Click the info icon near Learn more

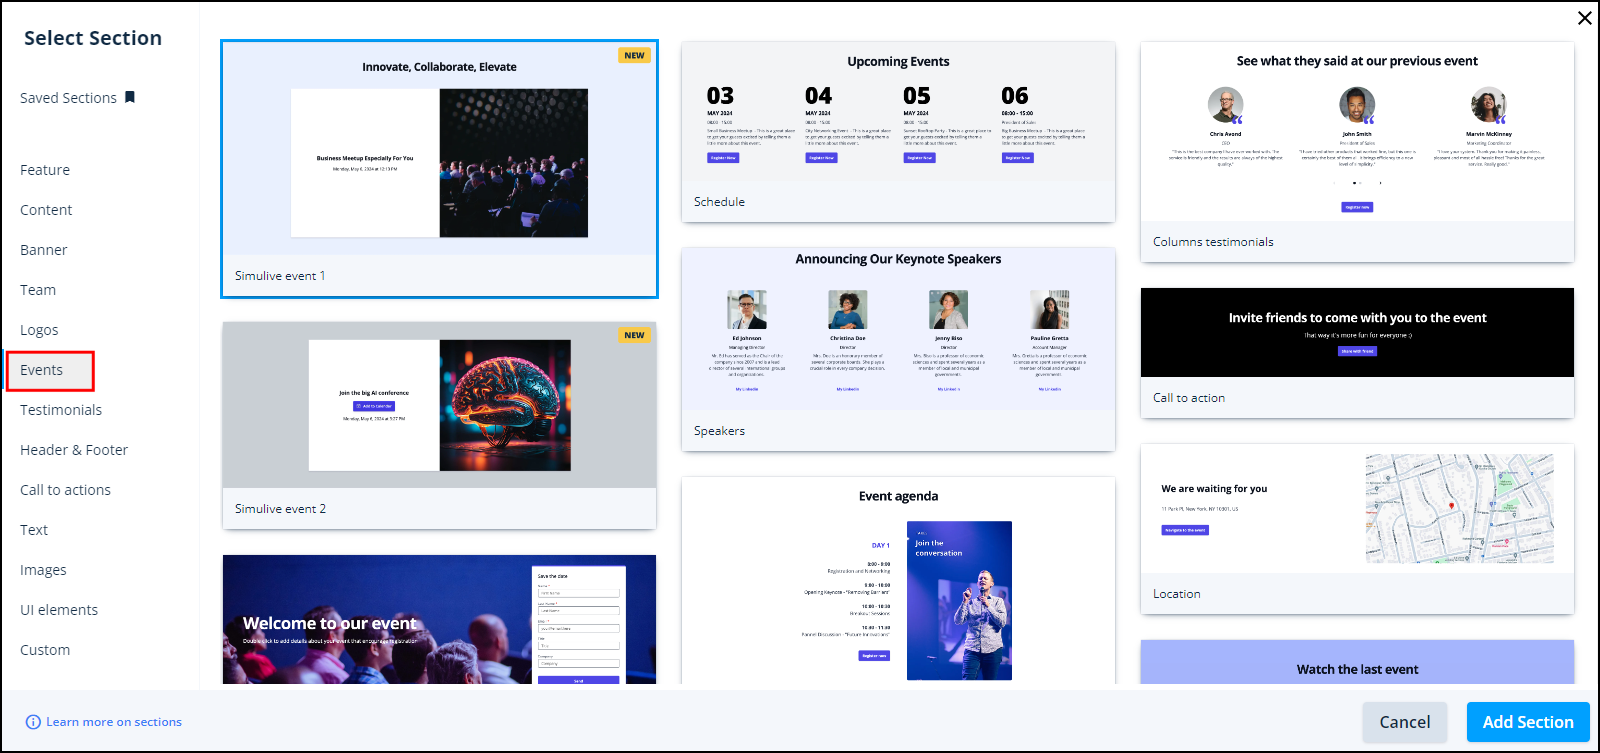point(33,722)
